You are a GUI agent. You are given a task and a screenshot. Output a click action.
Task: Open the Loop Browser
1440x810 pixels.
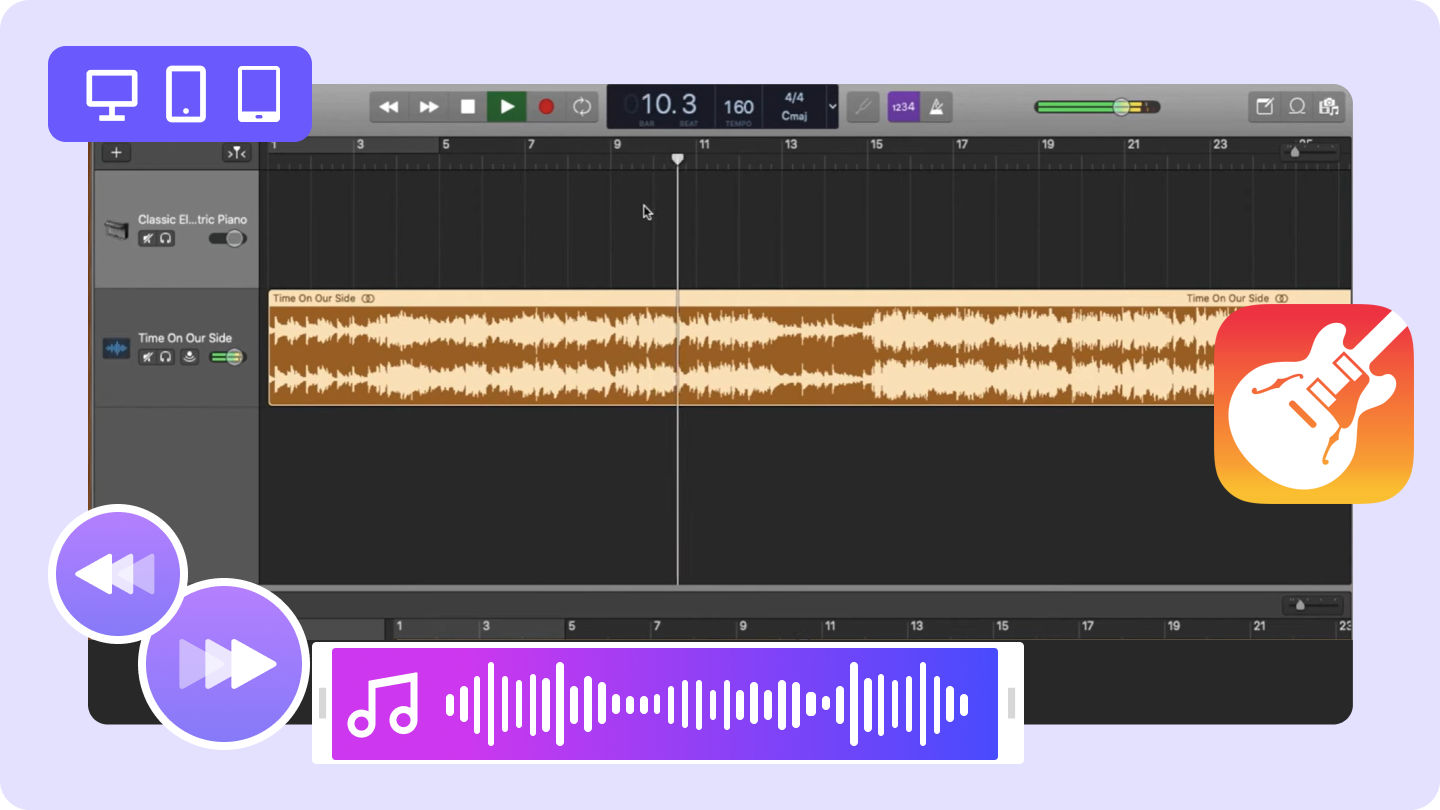[x=1297, y=106]
